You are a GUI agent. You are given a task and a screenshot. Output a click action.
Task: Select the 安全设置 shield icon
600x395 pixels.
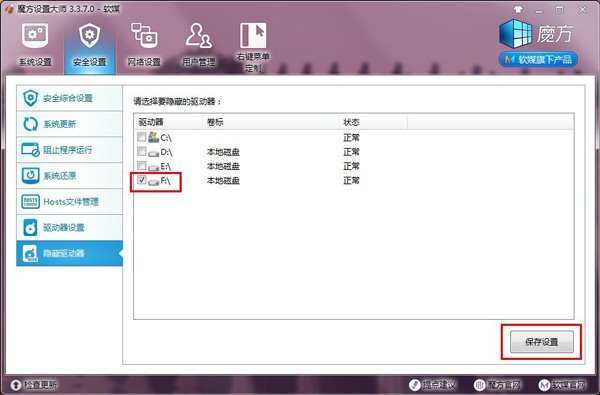coord(89,36)
